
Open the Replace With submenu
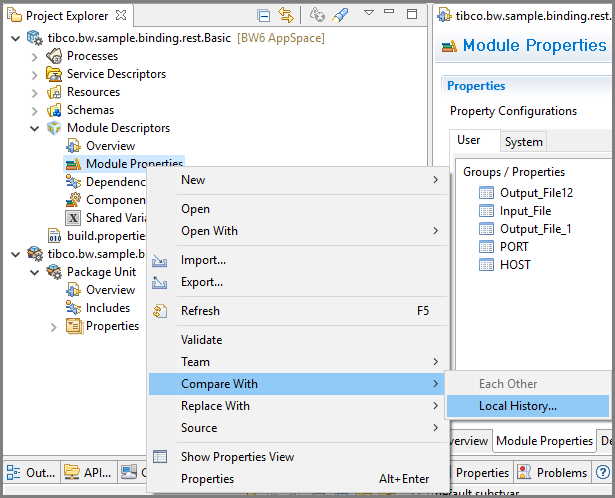click(x=298, y=406)
